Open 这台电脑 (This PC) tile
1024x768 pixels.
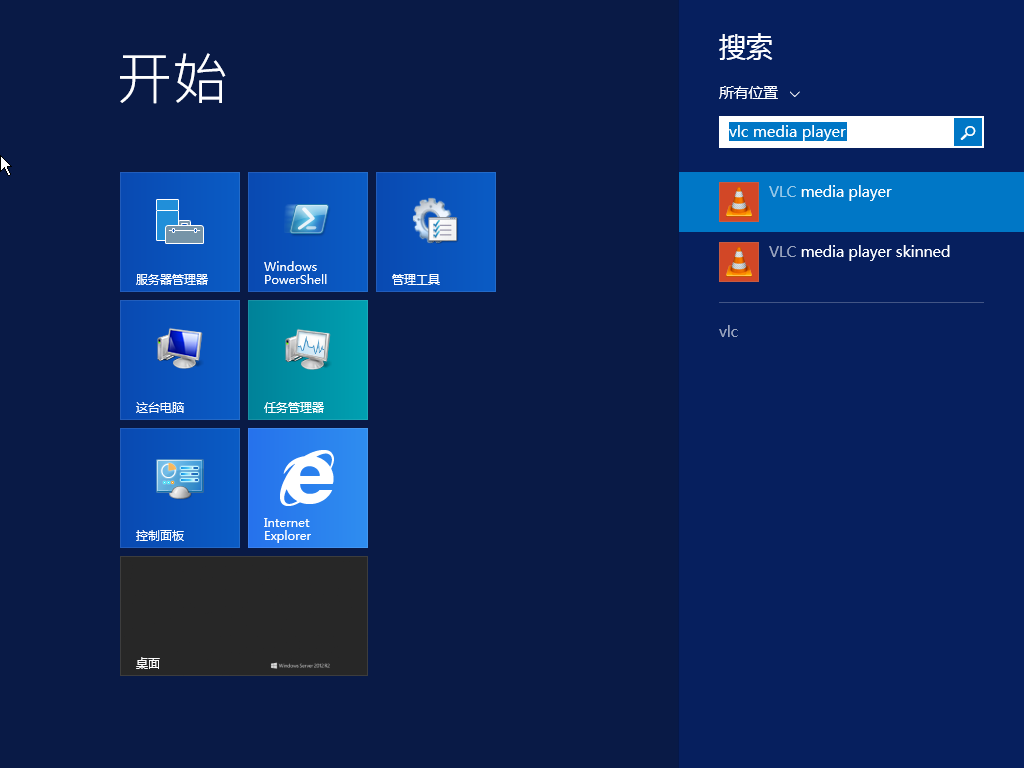179,359
